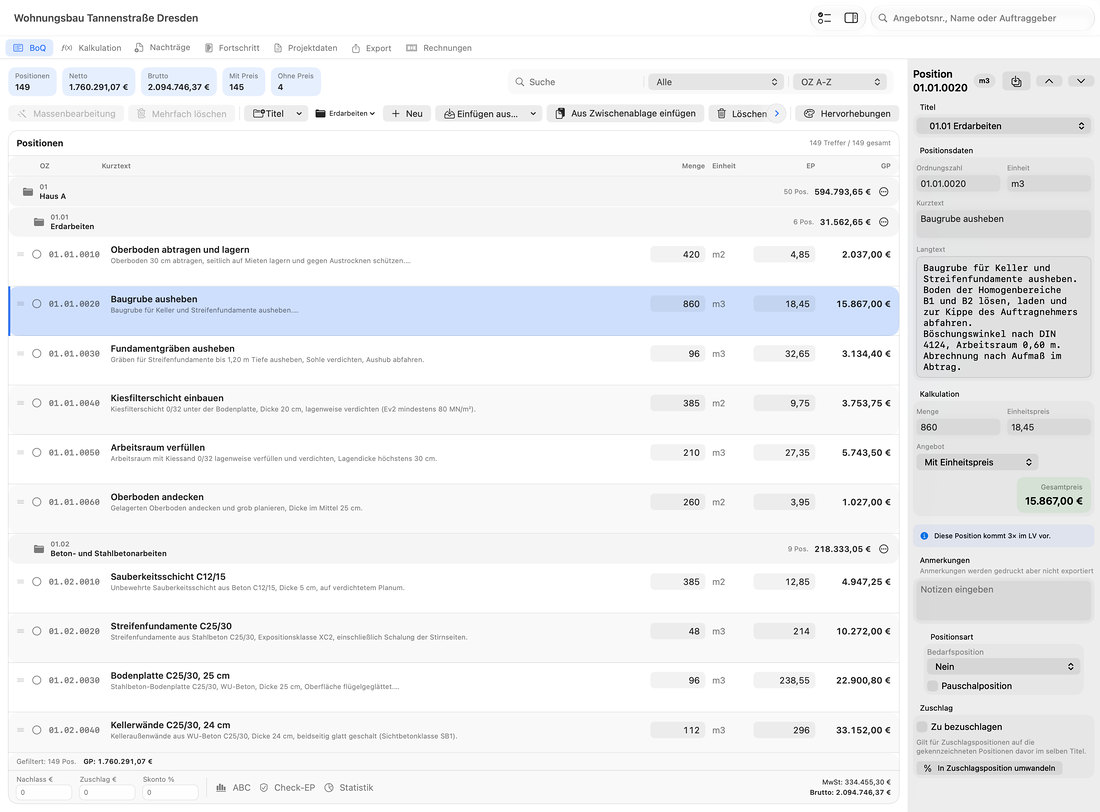Open the checklist view icon in header
Viewport: 1100px width, 812px height.
(x=824, y=18)
